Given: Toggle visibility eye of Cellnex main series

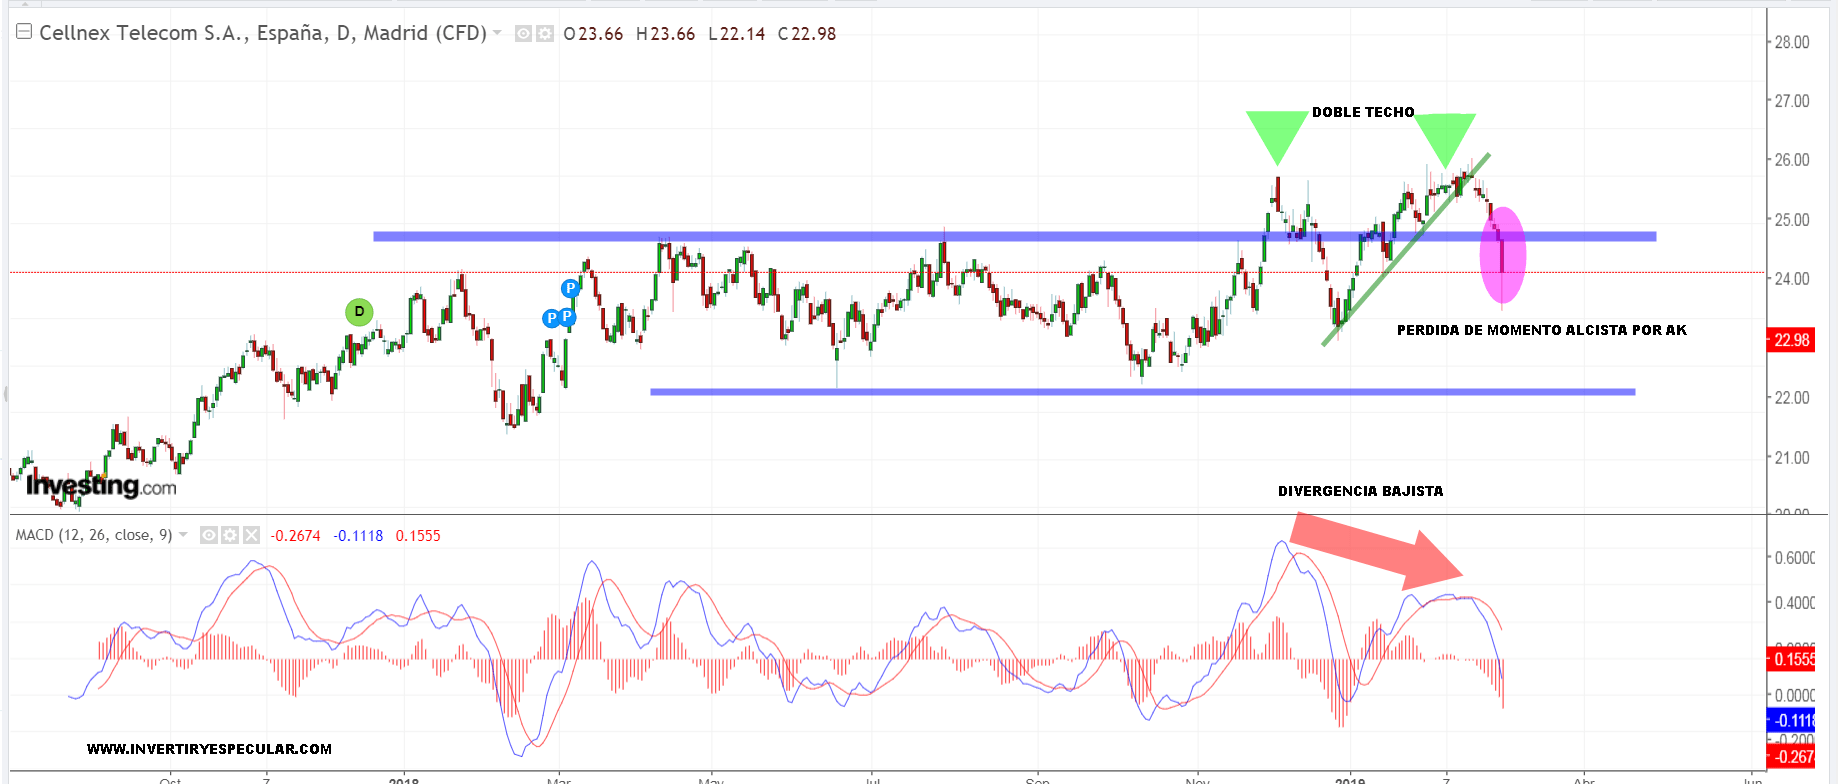Looking at the screenshot, I should [523, 34].
